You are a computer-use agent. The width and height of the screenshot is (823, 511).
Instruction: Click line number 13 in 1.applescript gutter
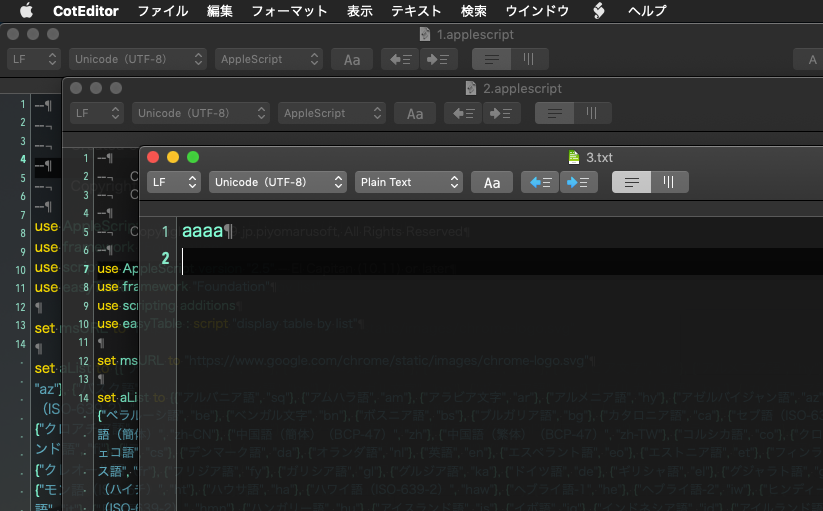(x=20, y=325)
